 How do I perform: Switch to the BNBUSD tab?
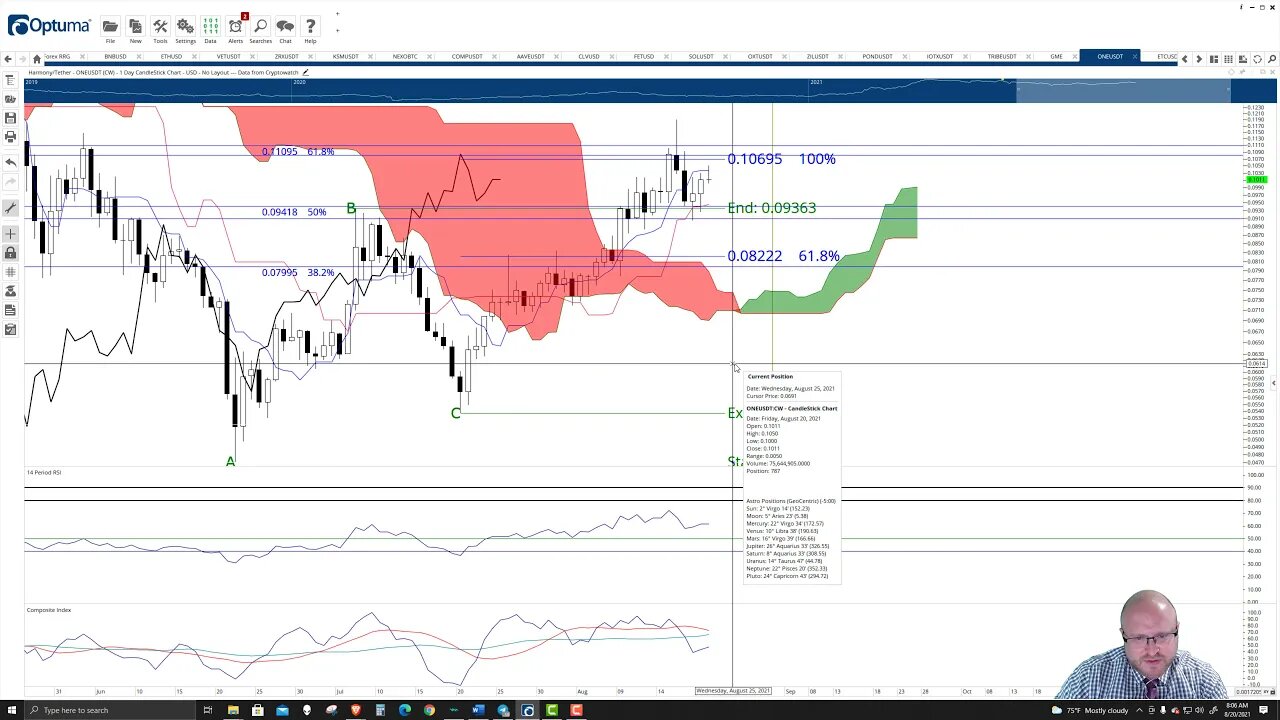click(x=115, y=57)
